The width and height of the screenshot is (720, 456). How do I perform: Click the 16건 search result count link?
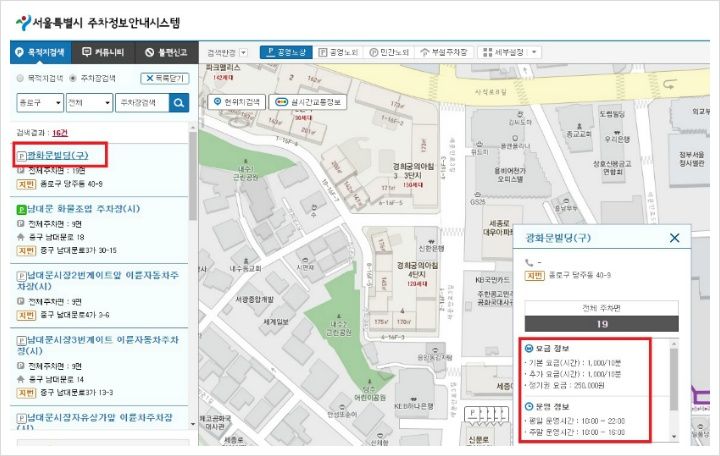coord(60,133)
